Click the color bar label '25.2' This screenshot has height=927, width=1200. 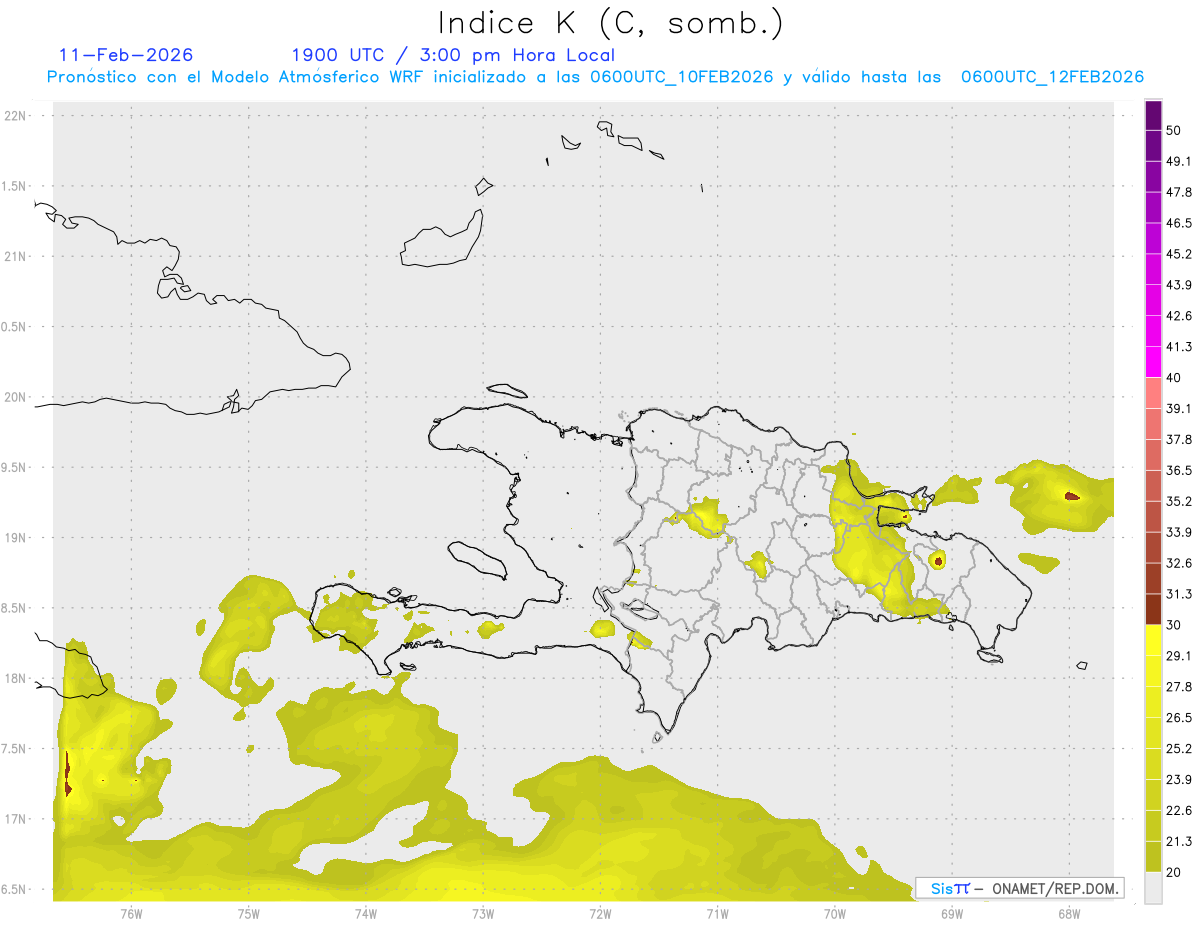[x=1179, y=748]
